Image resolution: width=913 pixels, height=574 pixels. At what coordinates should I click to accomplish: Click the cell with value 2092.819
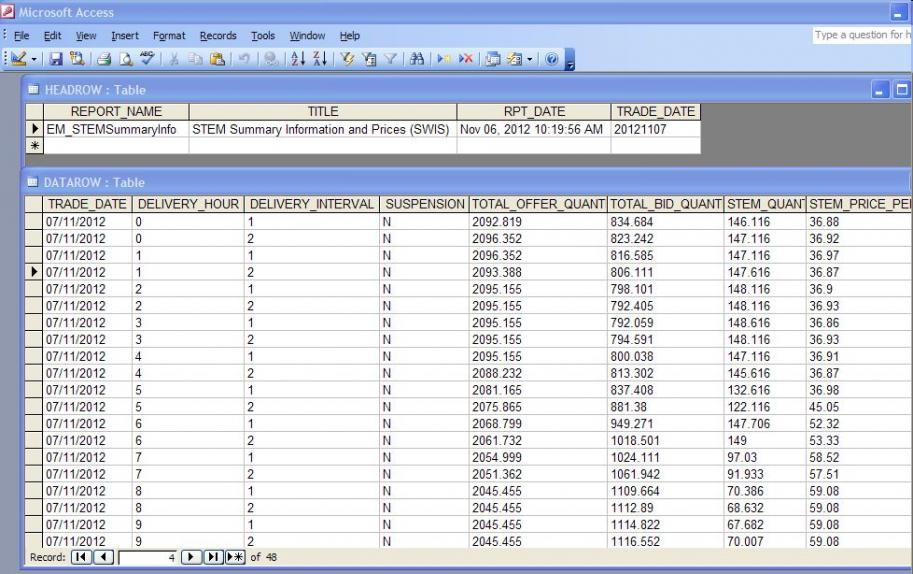click(x=538, y=222)
